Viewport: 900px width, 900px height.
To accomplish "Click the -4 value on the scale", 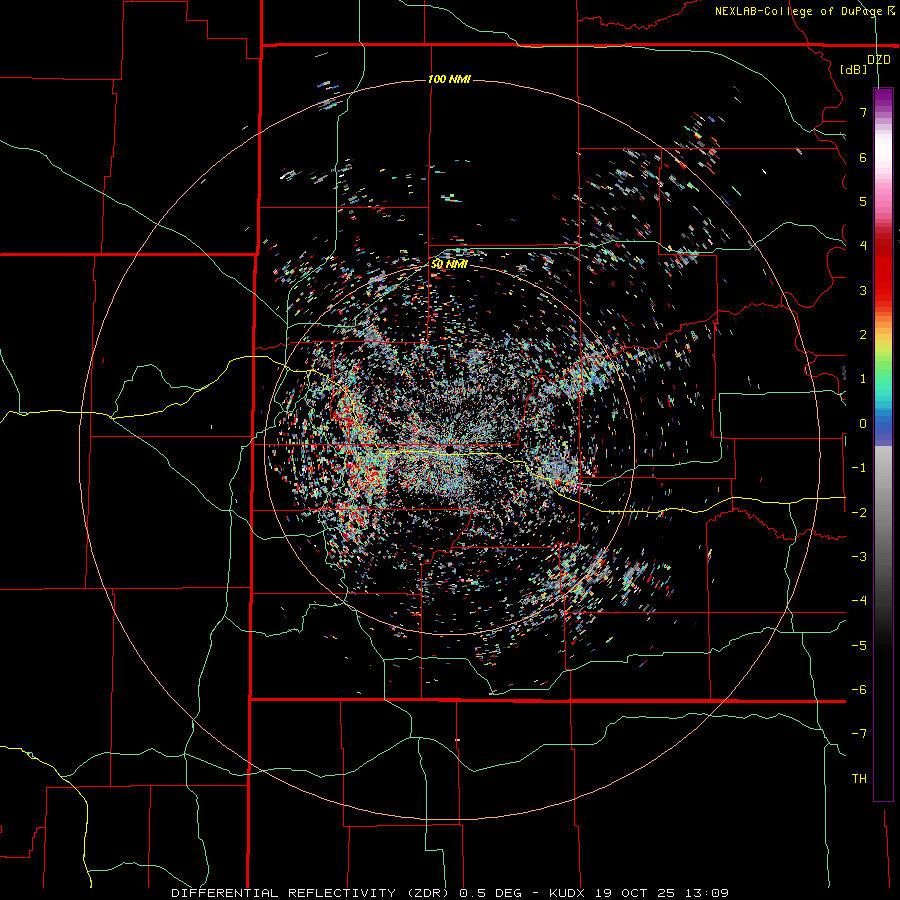I will click(x=859, y=601).
